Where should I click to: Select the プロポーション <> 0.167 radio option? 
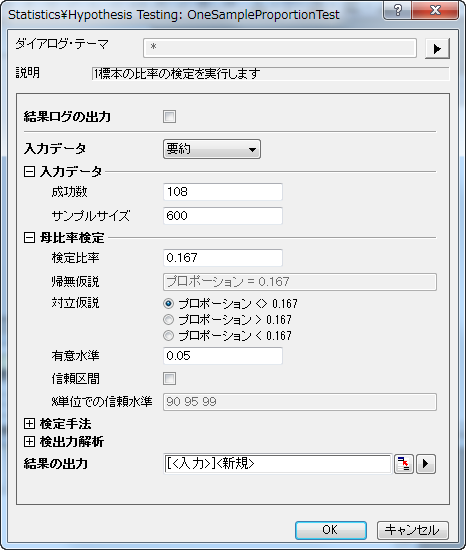[x=169, y=303]
